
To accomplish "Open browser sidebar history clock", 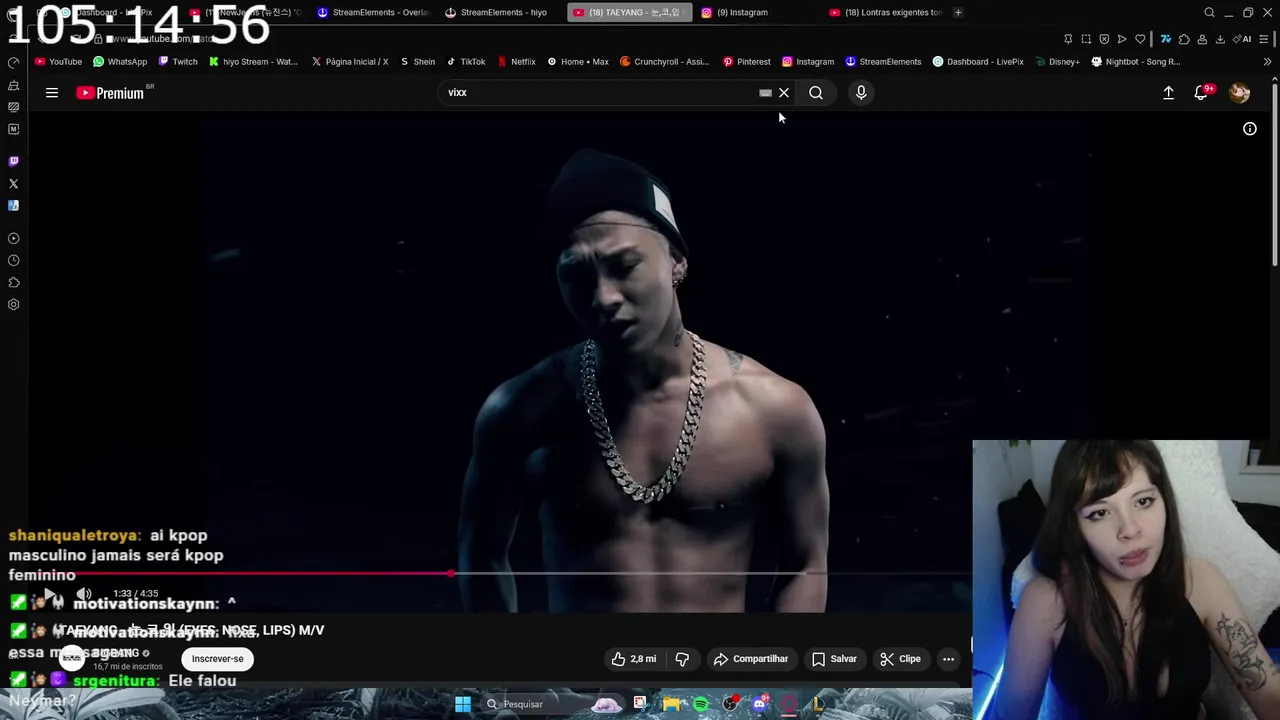I will click(13, 261).
